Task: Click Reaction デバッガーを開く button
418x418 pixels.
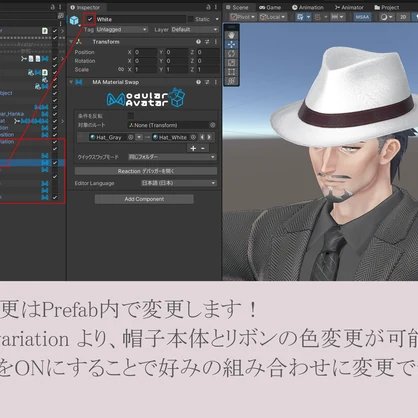Action: click(146, 171)
